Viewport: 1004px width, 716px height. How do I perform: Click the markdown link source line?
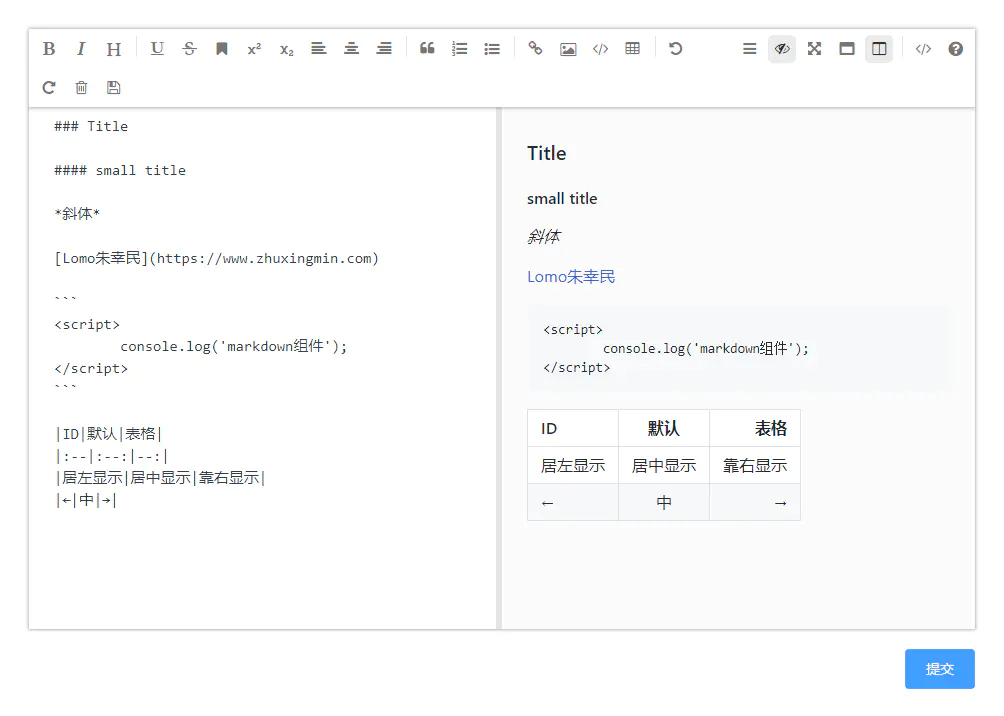[216, 258]
